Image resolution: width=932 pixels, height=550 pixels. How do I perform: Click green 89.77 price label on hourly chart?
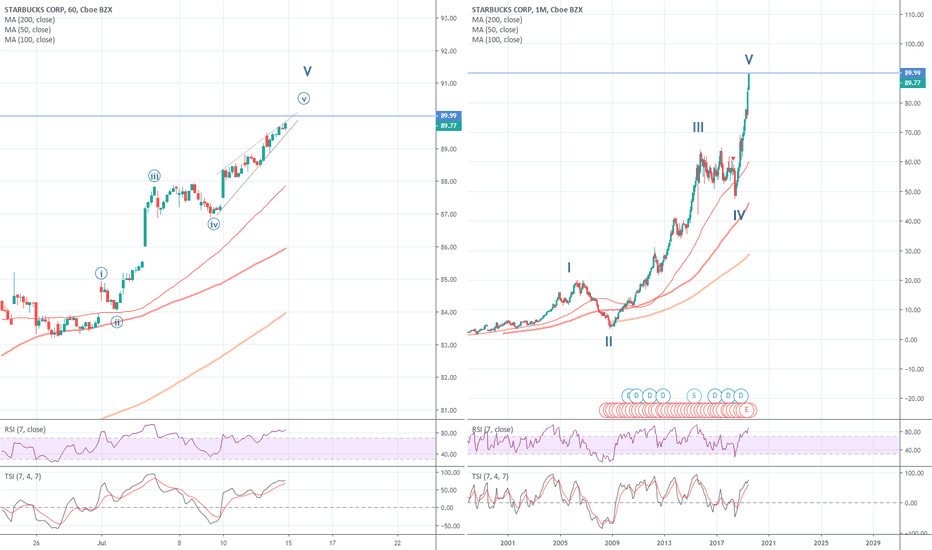tap(449, 125)
